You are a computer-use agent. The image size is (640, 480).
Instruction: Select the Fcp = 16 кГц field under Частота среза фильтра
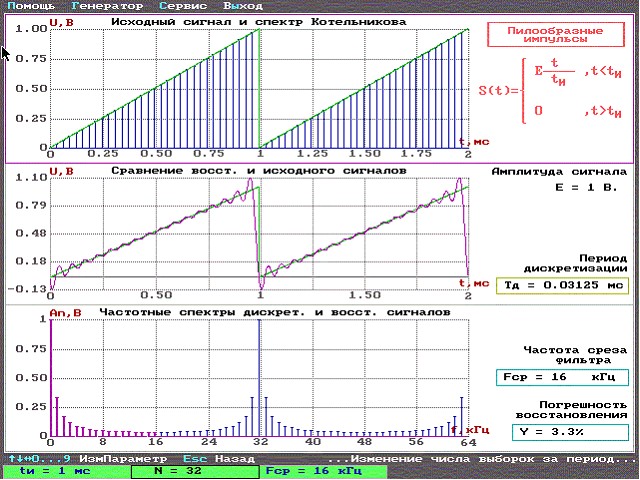(x=561, y=377)
